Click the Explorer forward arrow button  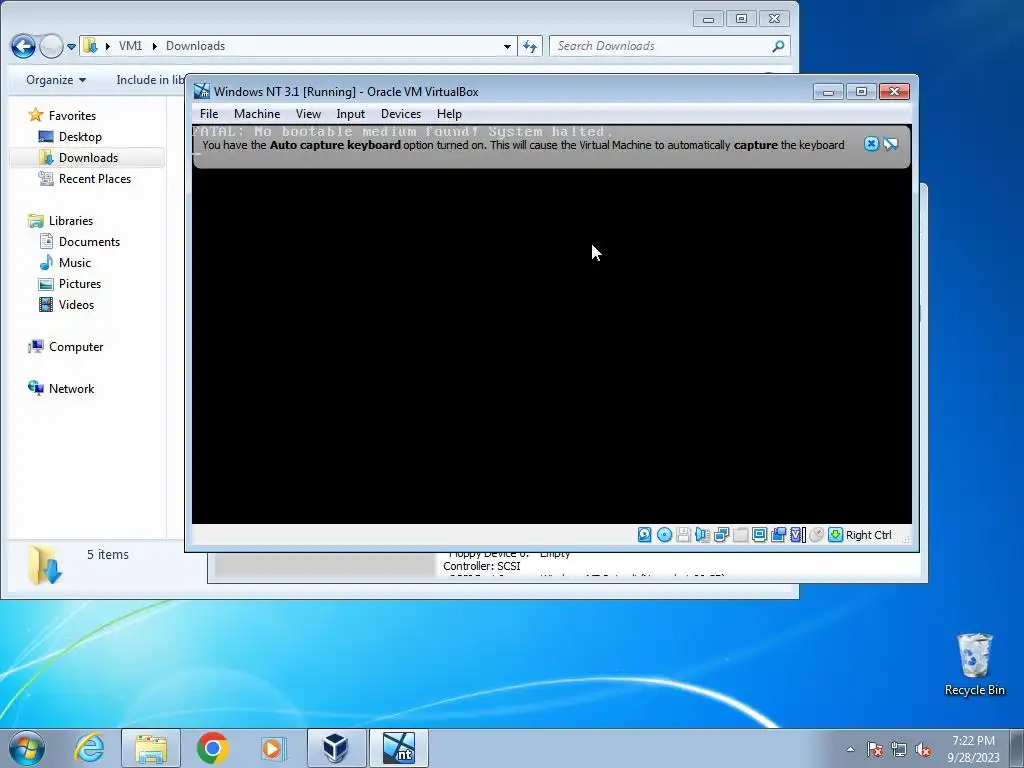(52, 46)
